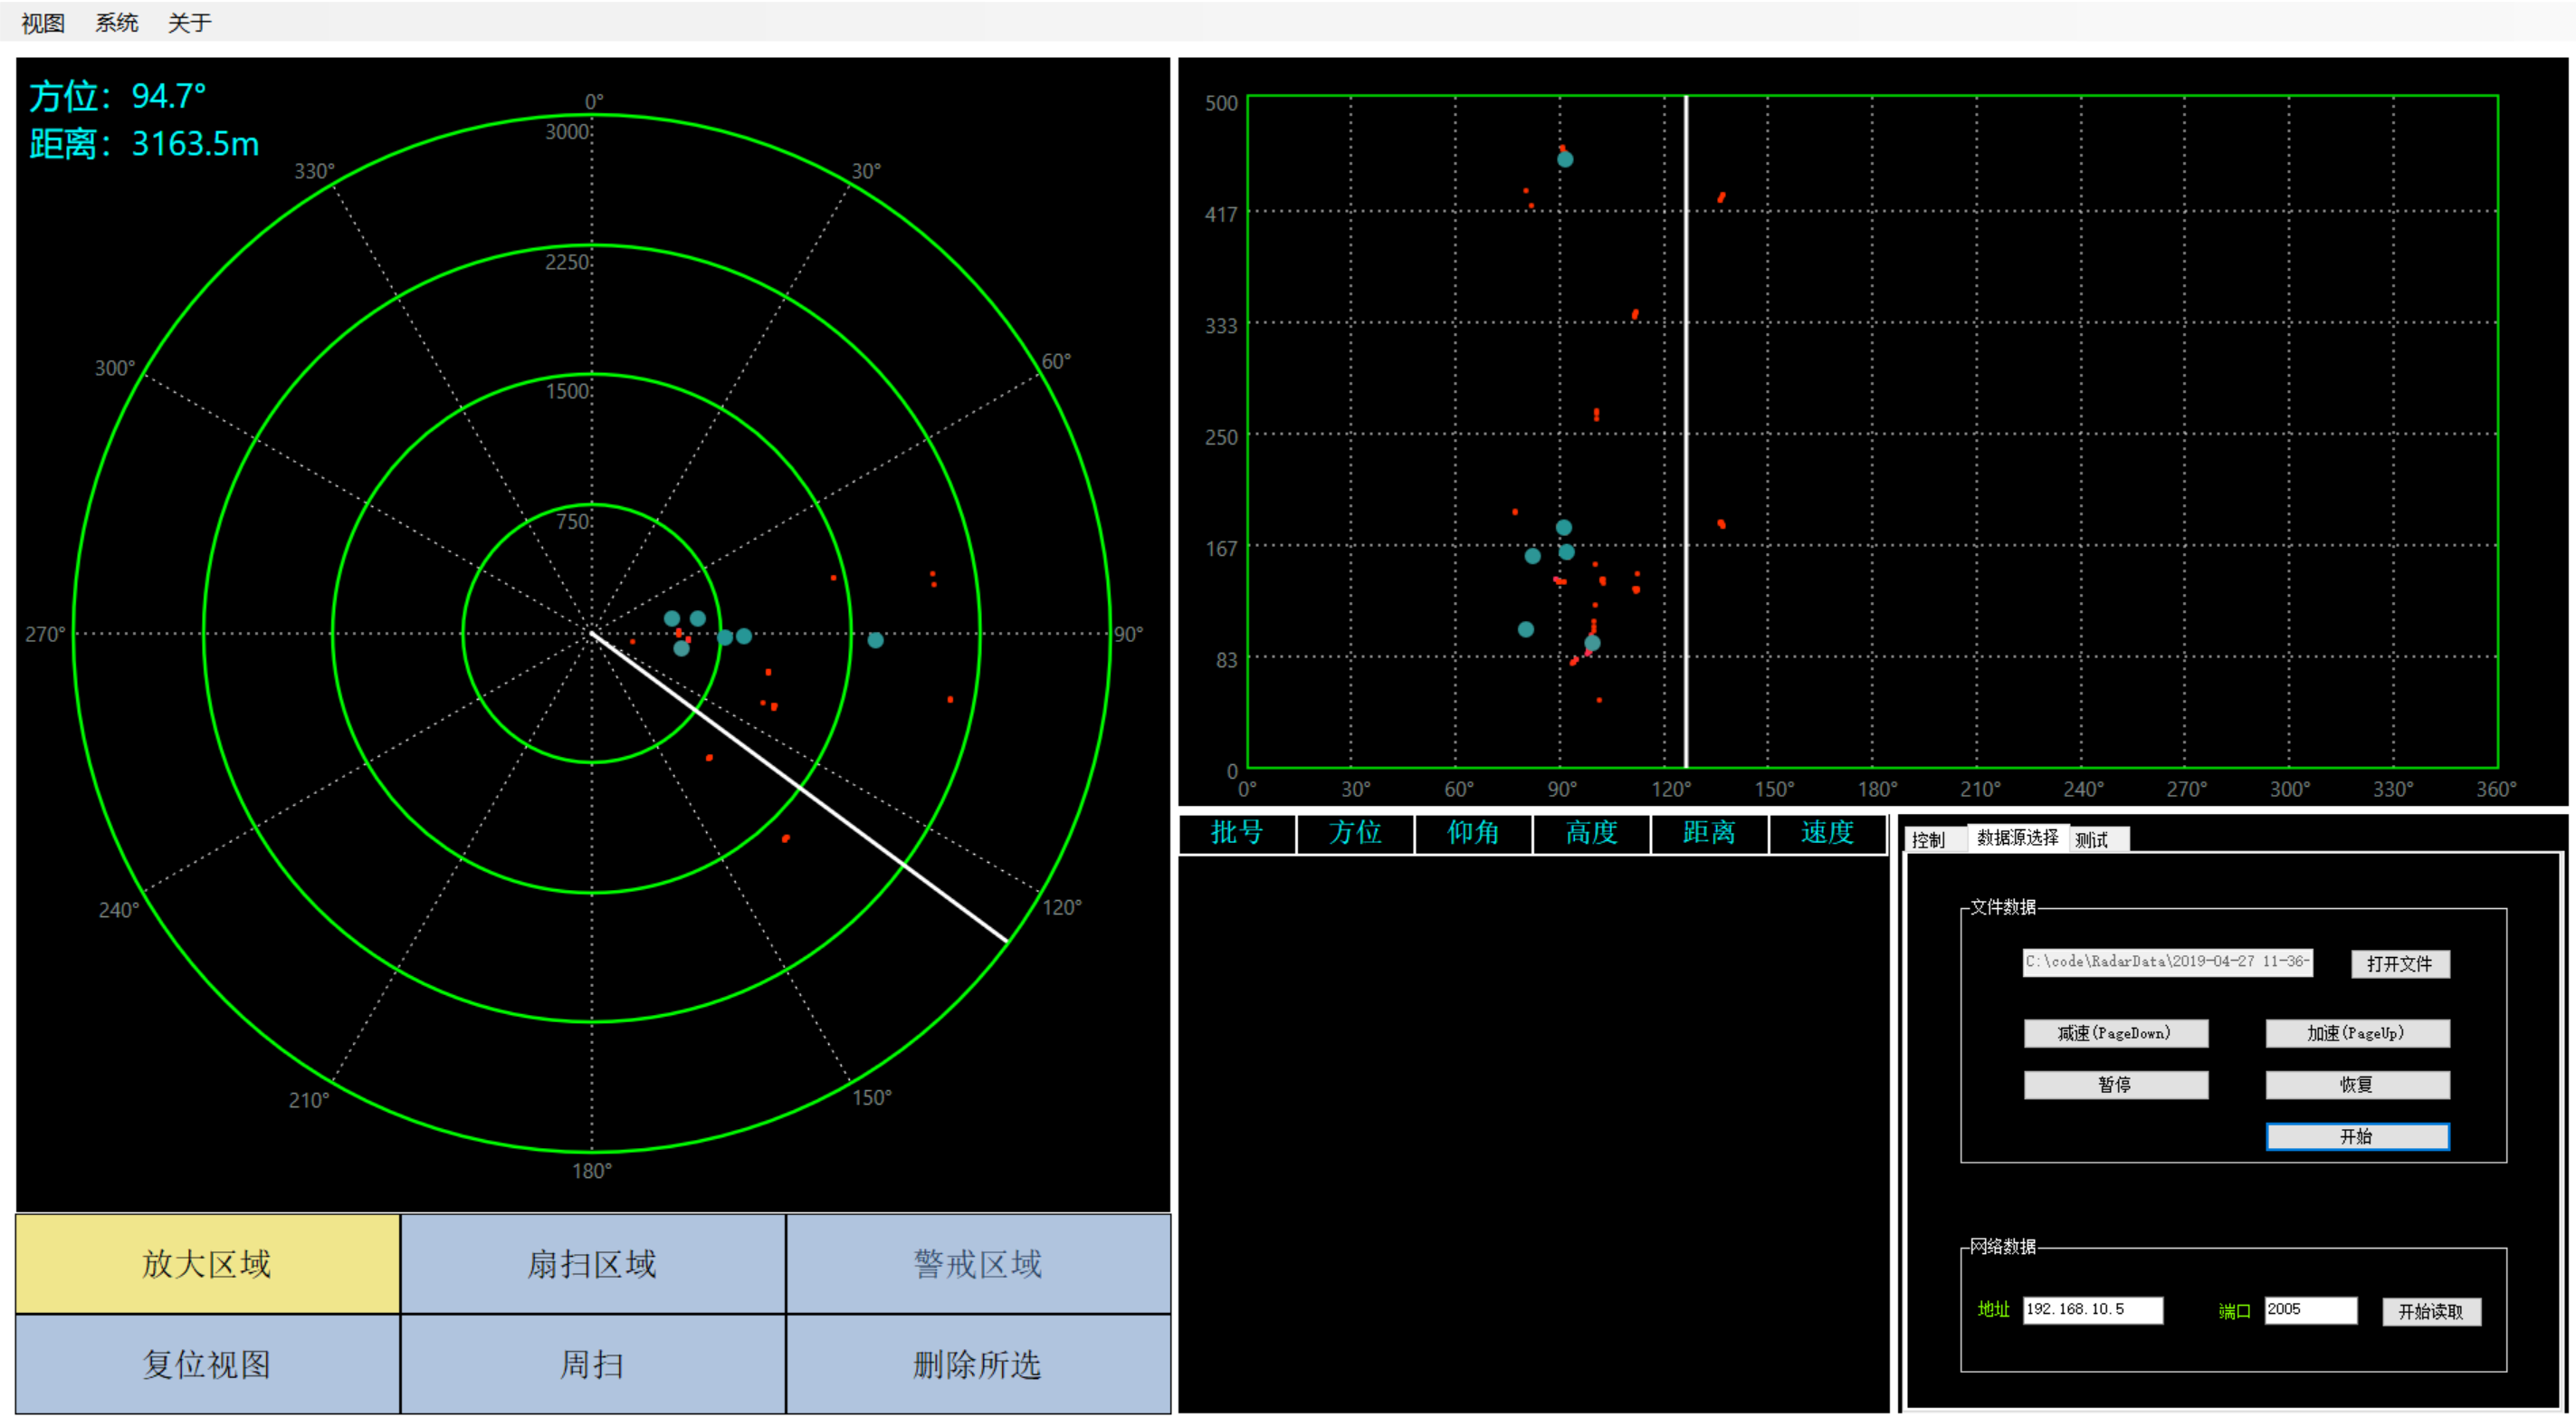Click 开始读取 network read button

pos(2430,1311)
